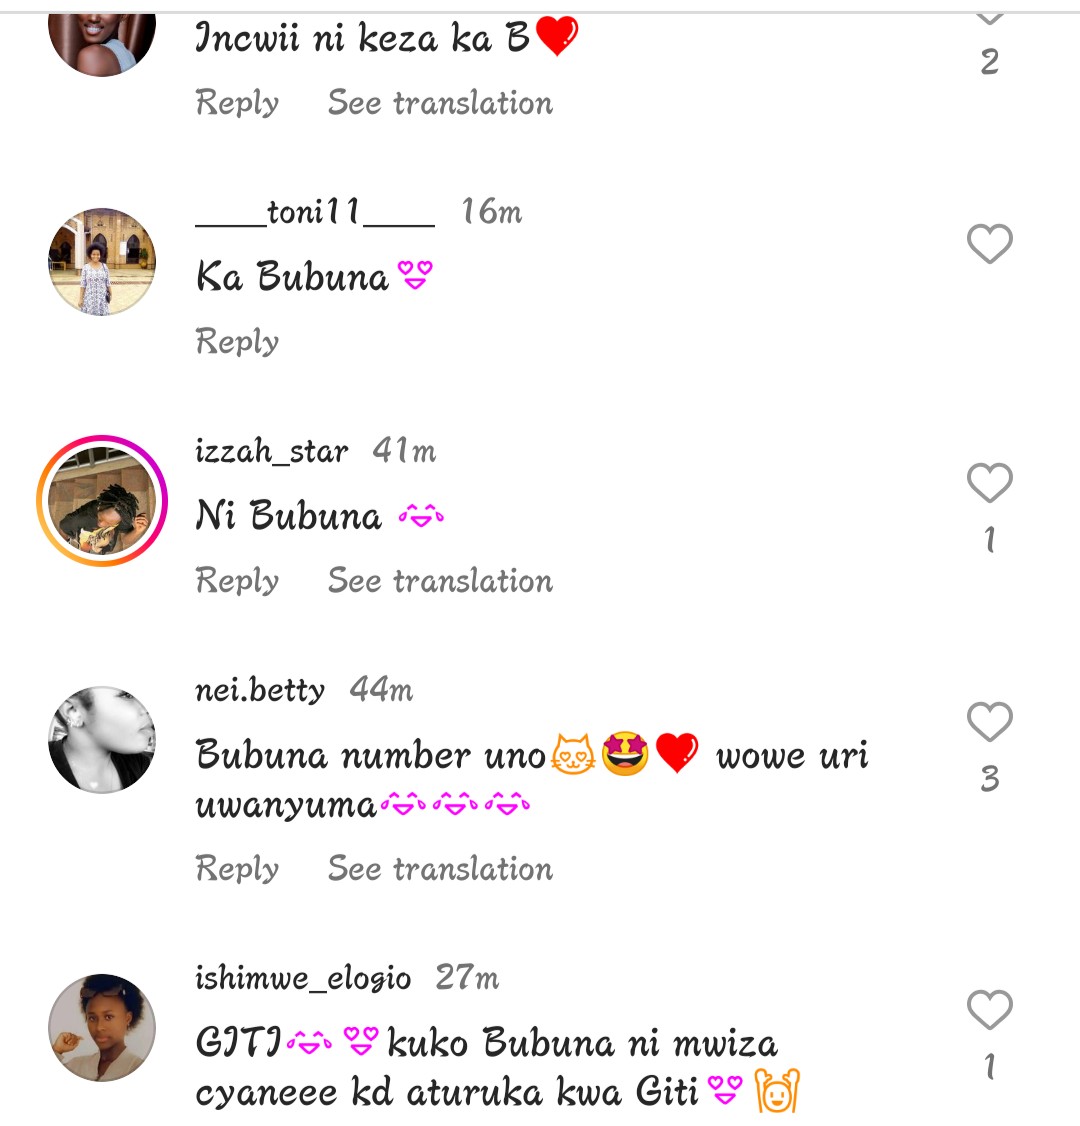Open ishimwe_elogio's profile avatar
This screenshot has width=1080, height=1126.
102,1027
